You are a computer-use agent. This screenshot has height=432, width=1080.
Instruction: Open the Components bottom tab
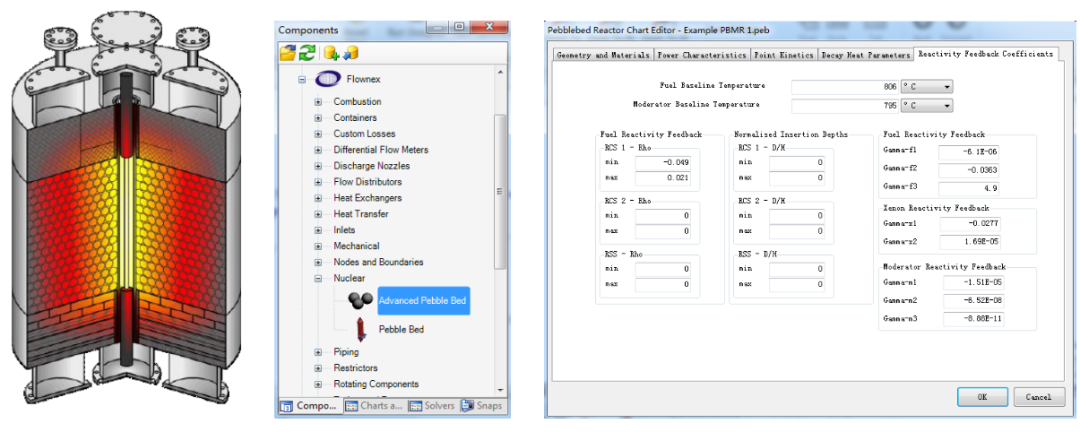(308, 406)
